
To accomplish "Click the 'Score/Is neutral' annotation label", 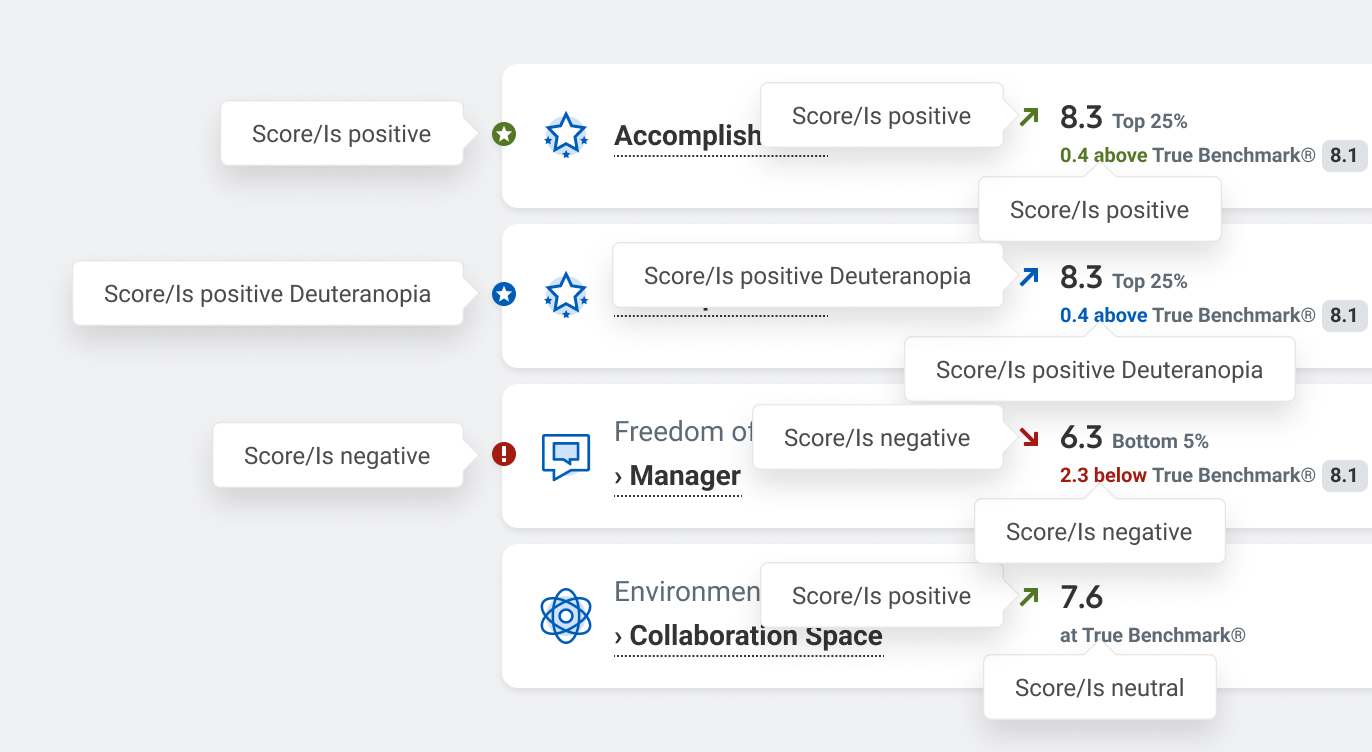I will point(1099,688).
